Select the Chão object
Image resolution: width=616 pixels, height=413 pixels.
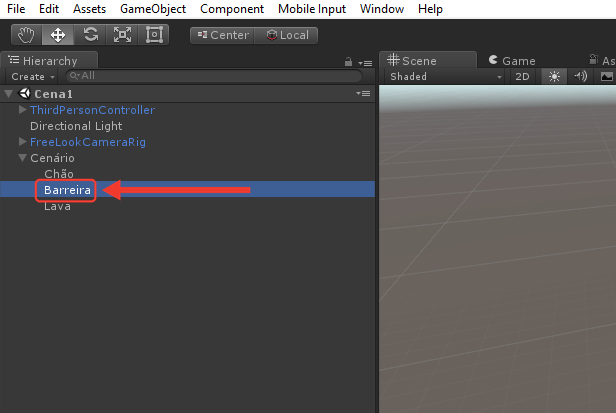[59, 174]
